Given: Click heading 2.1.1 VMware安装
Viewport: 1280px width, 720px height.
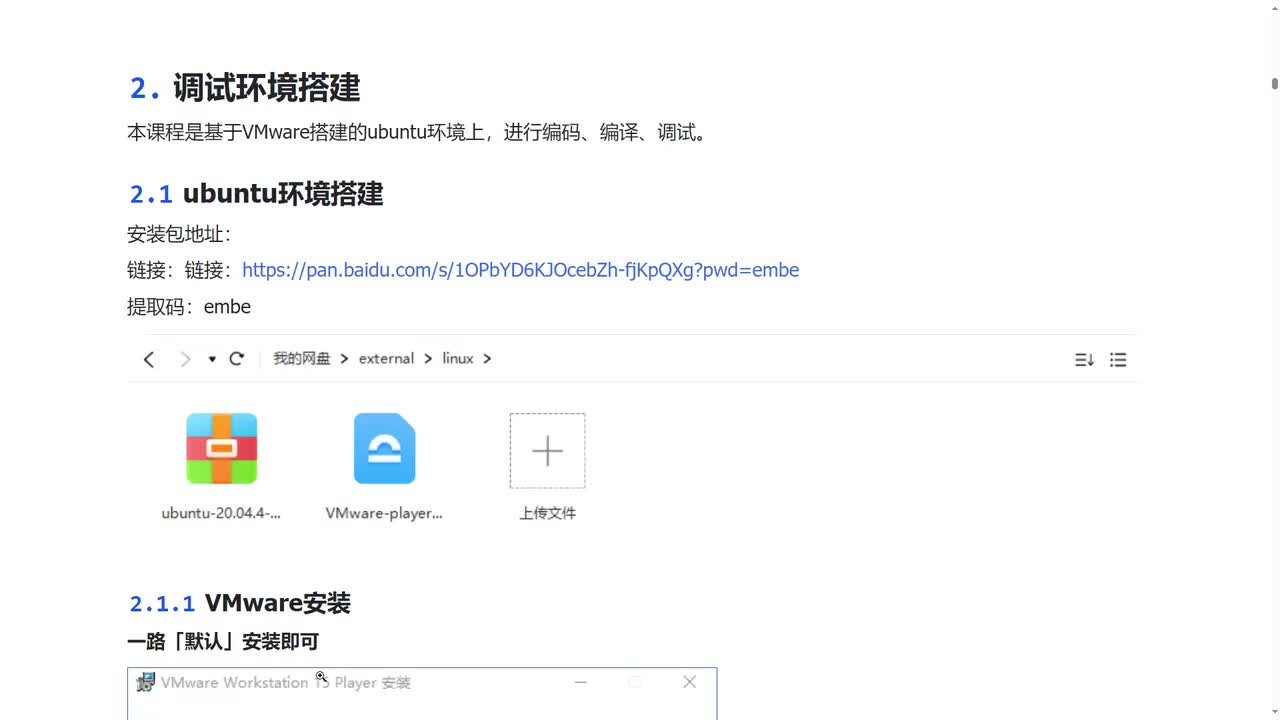Looking at the screenshot, I should [240, 603].
